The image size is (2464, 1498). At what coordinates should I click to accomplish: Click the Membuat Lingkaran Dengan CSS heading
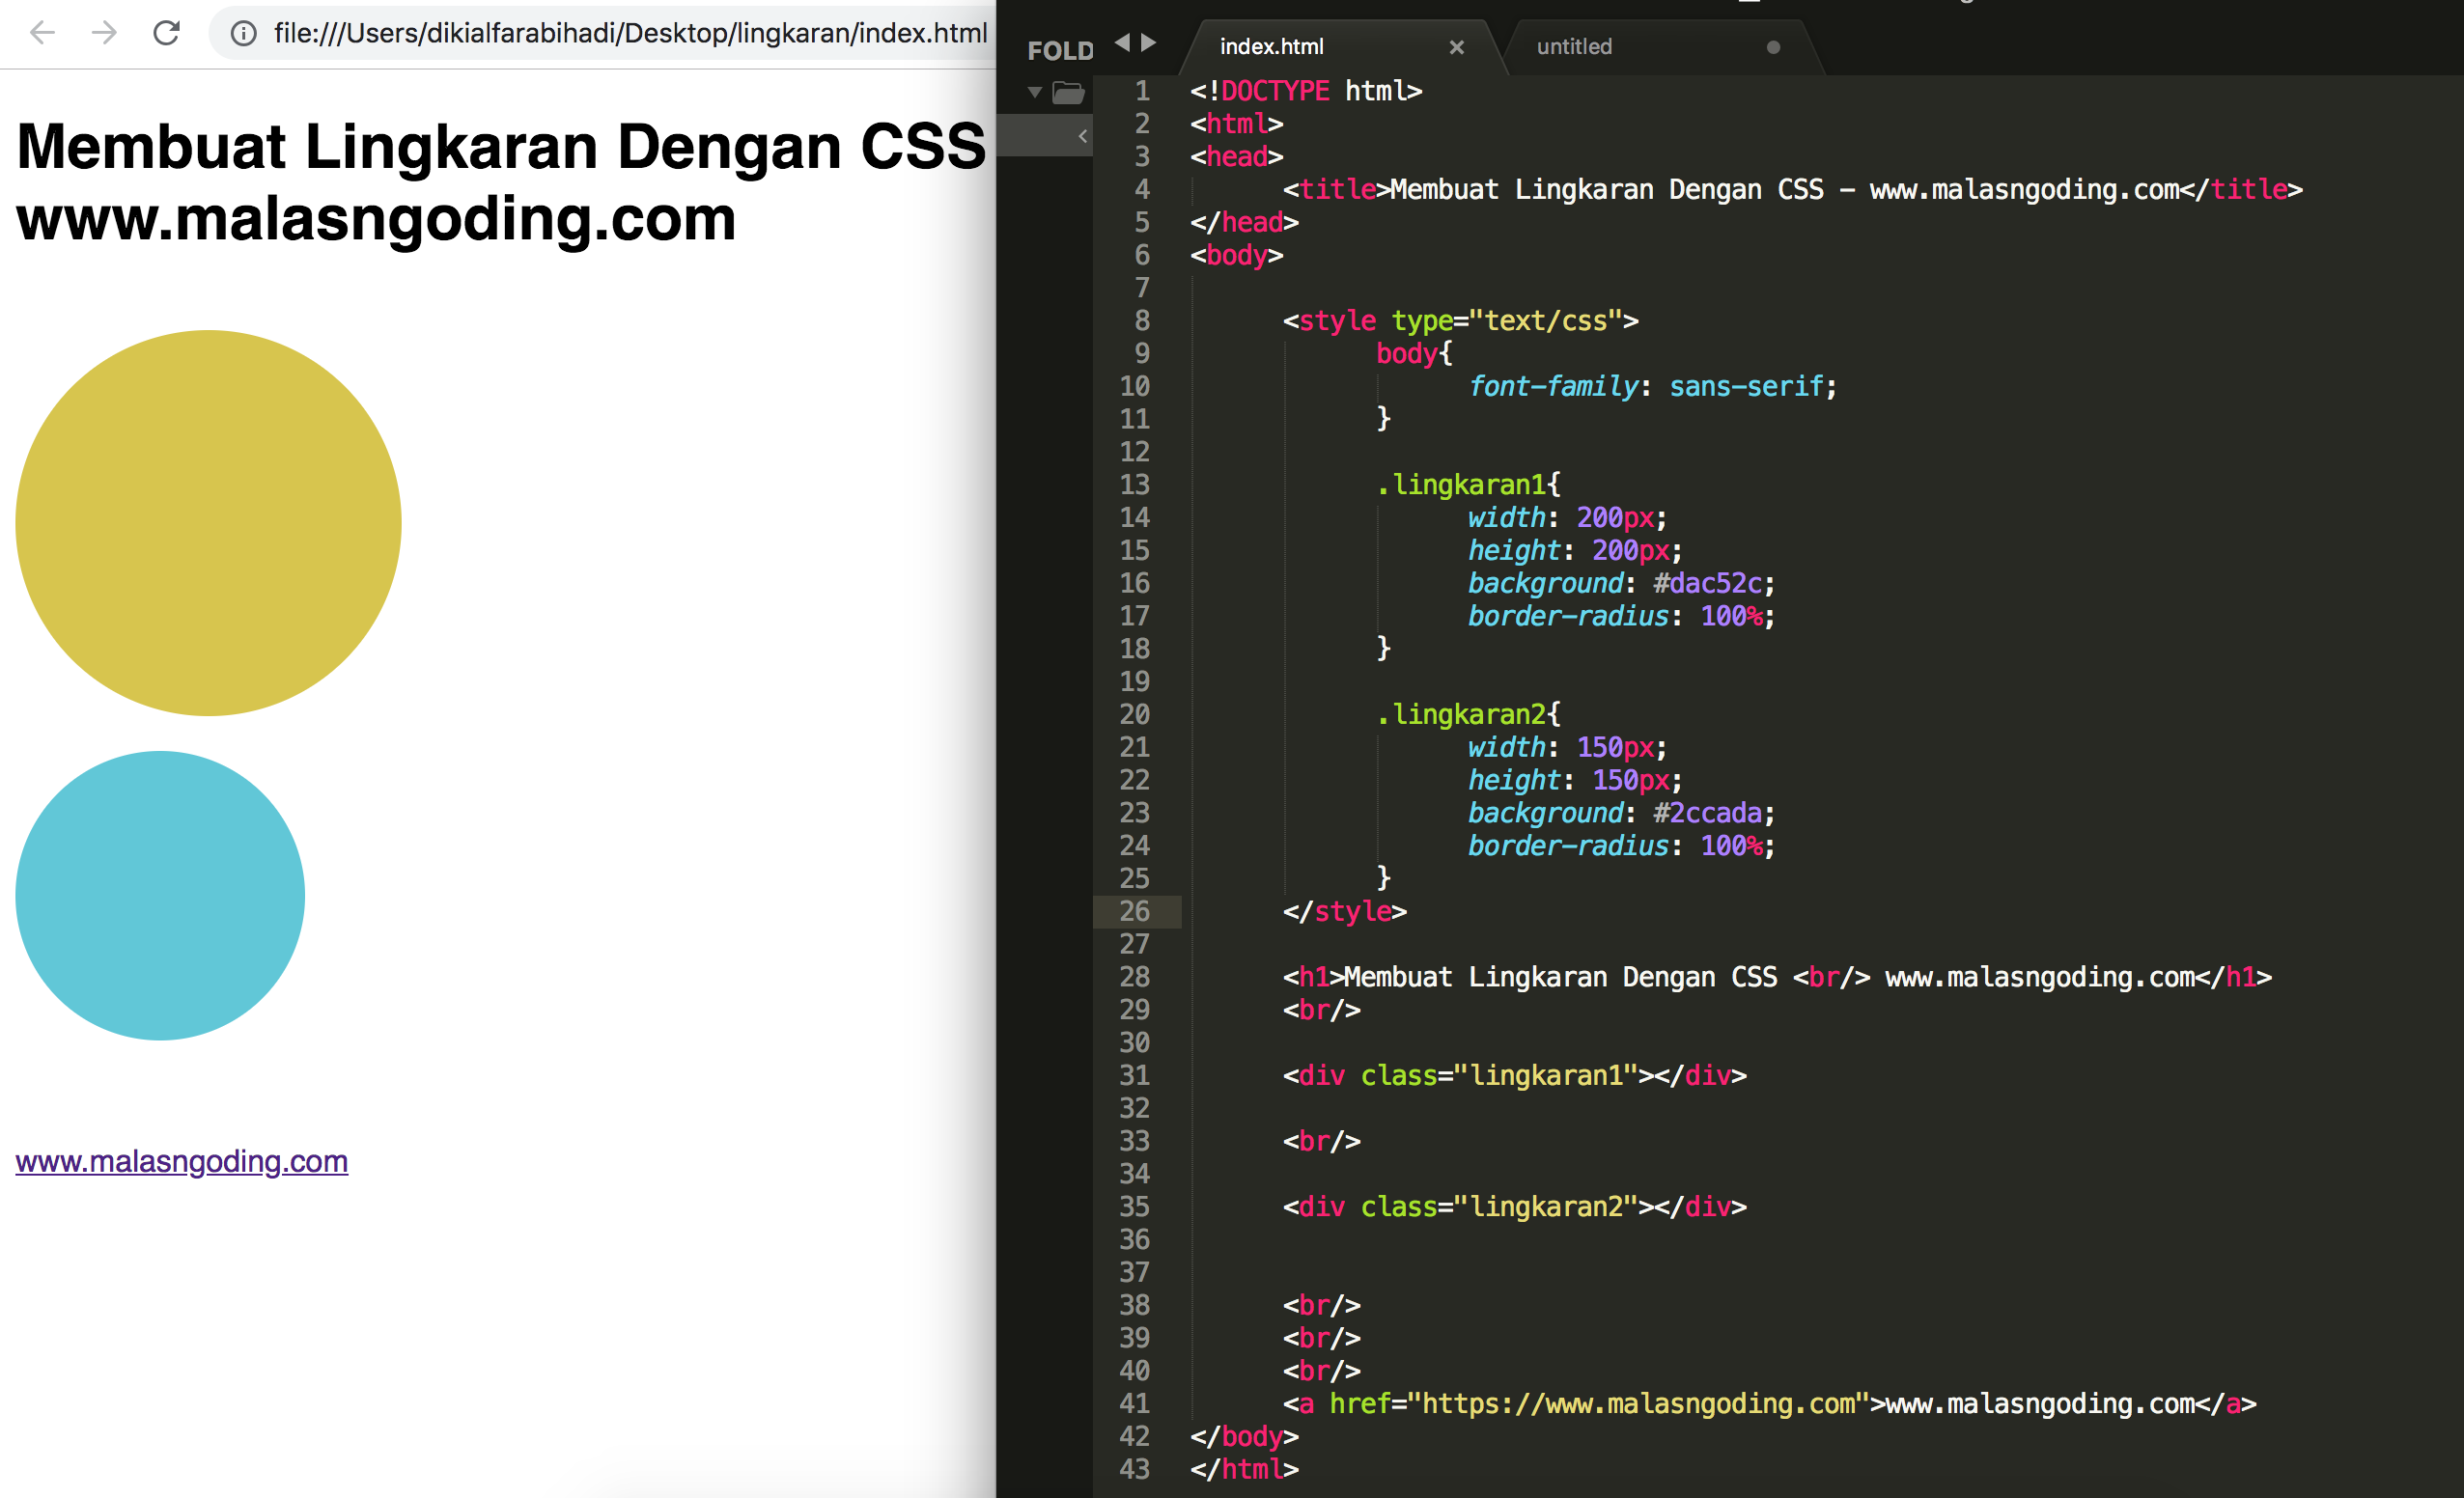[x=501, y=182]
